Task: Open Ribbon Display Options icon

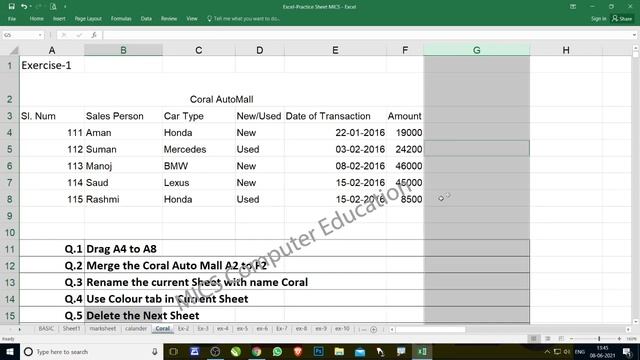Action: pyautogui.click(x=573, y=7)
